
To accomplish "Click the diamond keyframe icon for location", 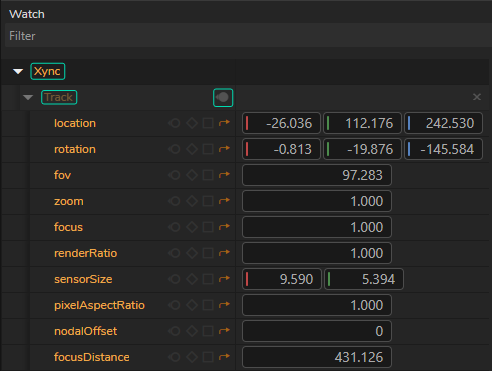I will 192,123.
